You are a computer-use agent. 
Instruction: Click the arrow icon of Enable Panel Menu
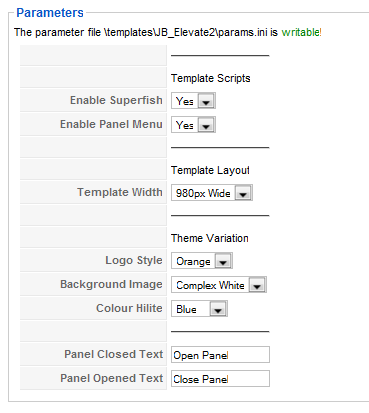pos(206,125)
